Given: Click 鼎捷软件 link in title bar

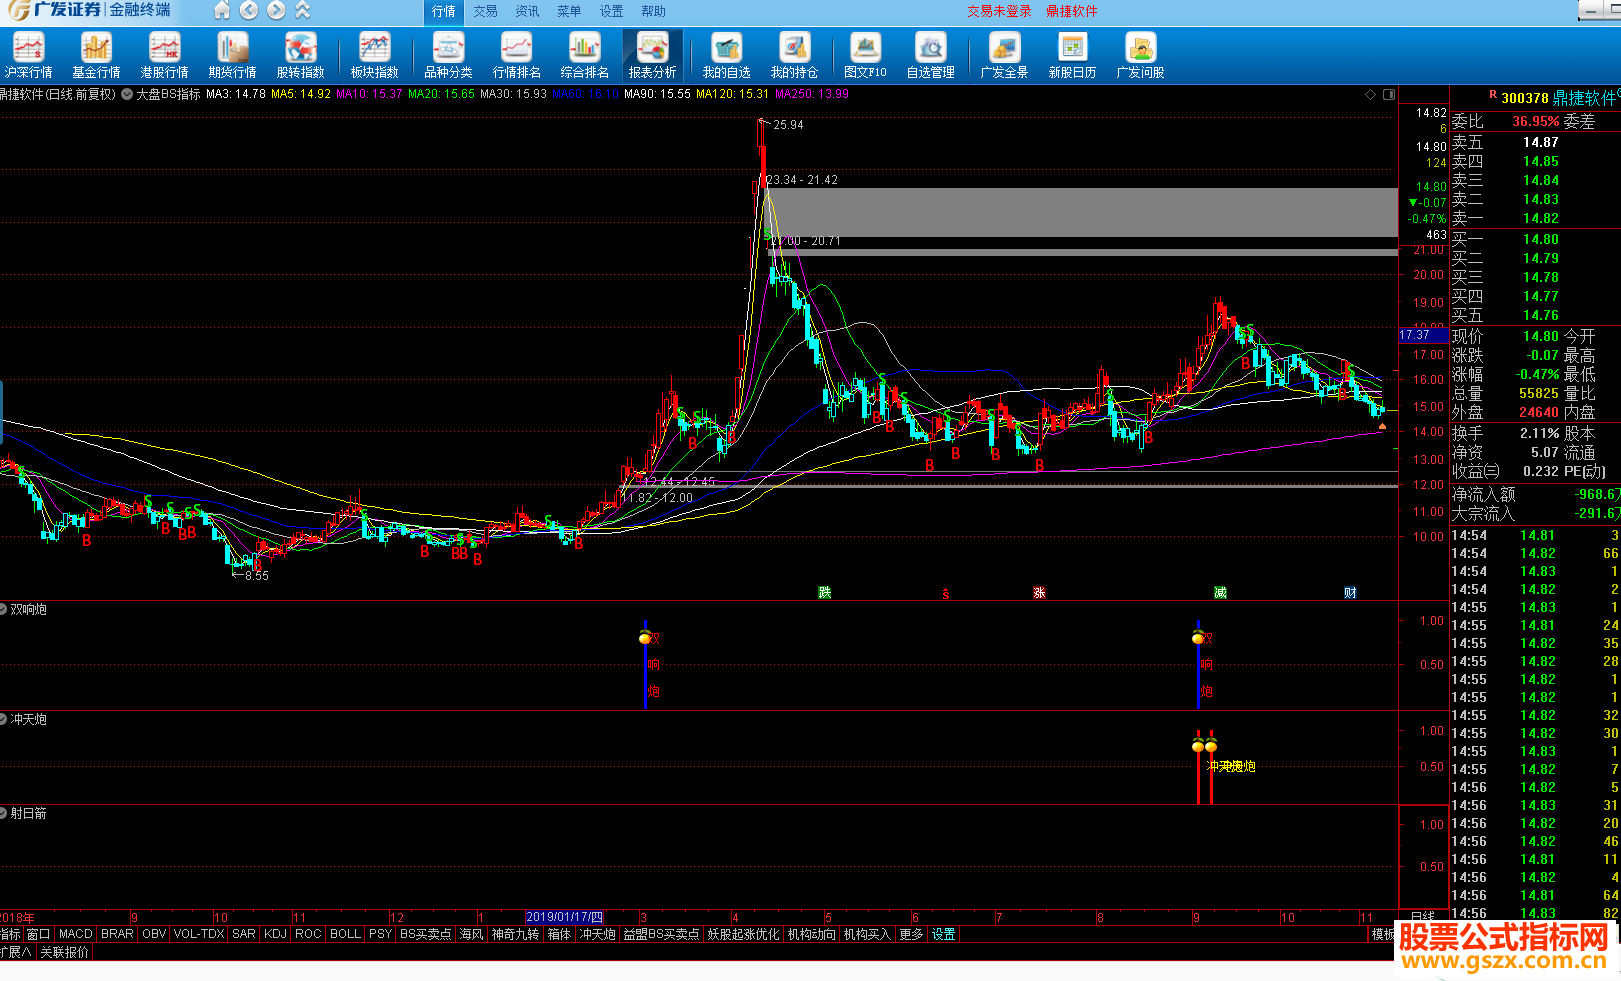Looking at the screenshot, I should pyautogui.click(x=1072, y=11).
